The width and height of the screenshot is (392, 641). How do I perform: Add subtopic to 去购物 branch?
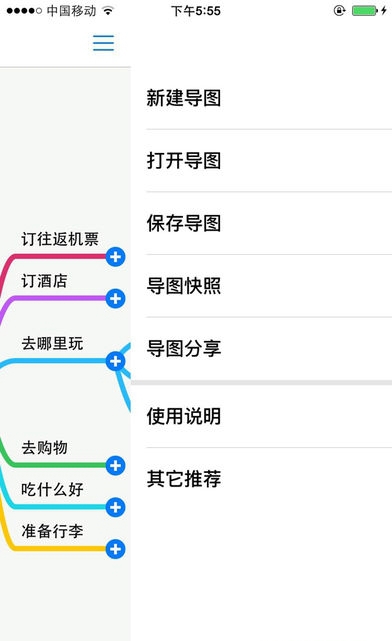(115, 466)
